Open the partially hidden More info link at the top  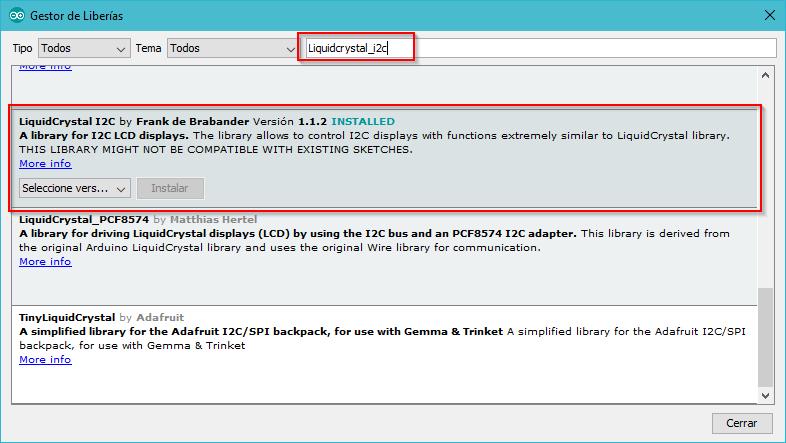click(45, 67)
